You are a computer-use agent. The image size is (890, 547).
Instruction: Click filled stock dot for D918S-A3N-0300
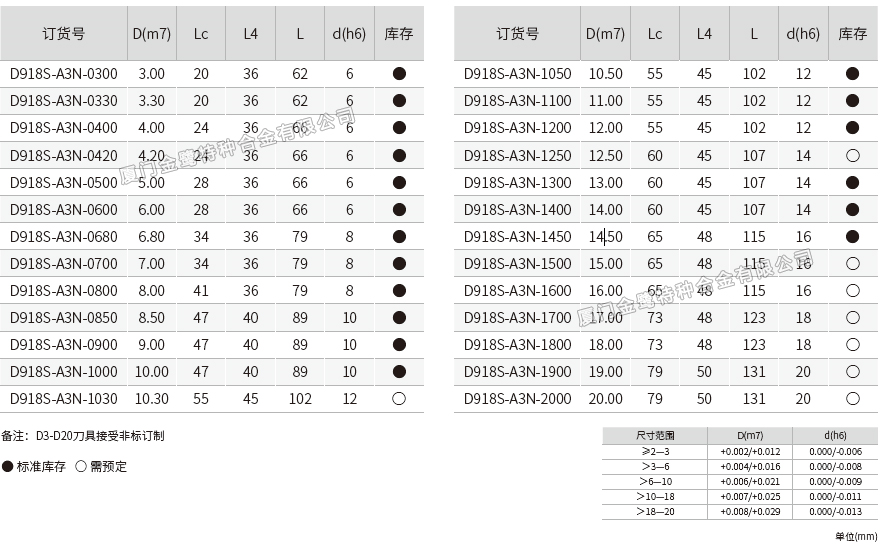click(x=399, y=74)
